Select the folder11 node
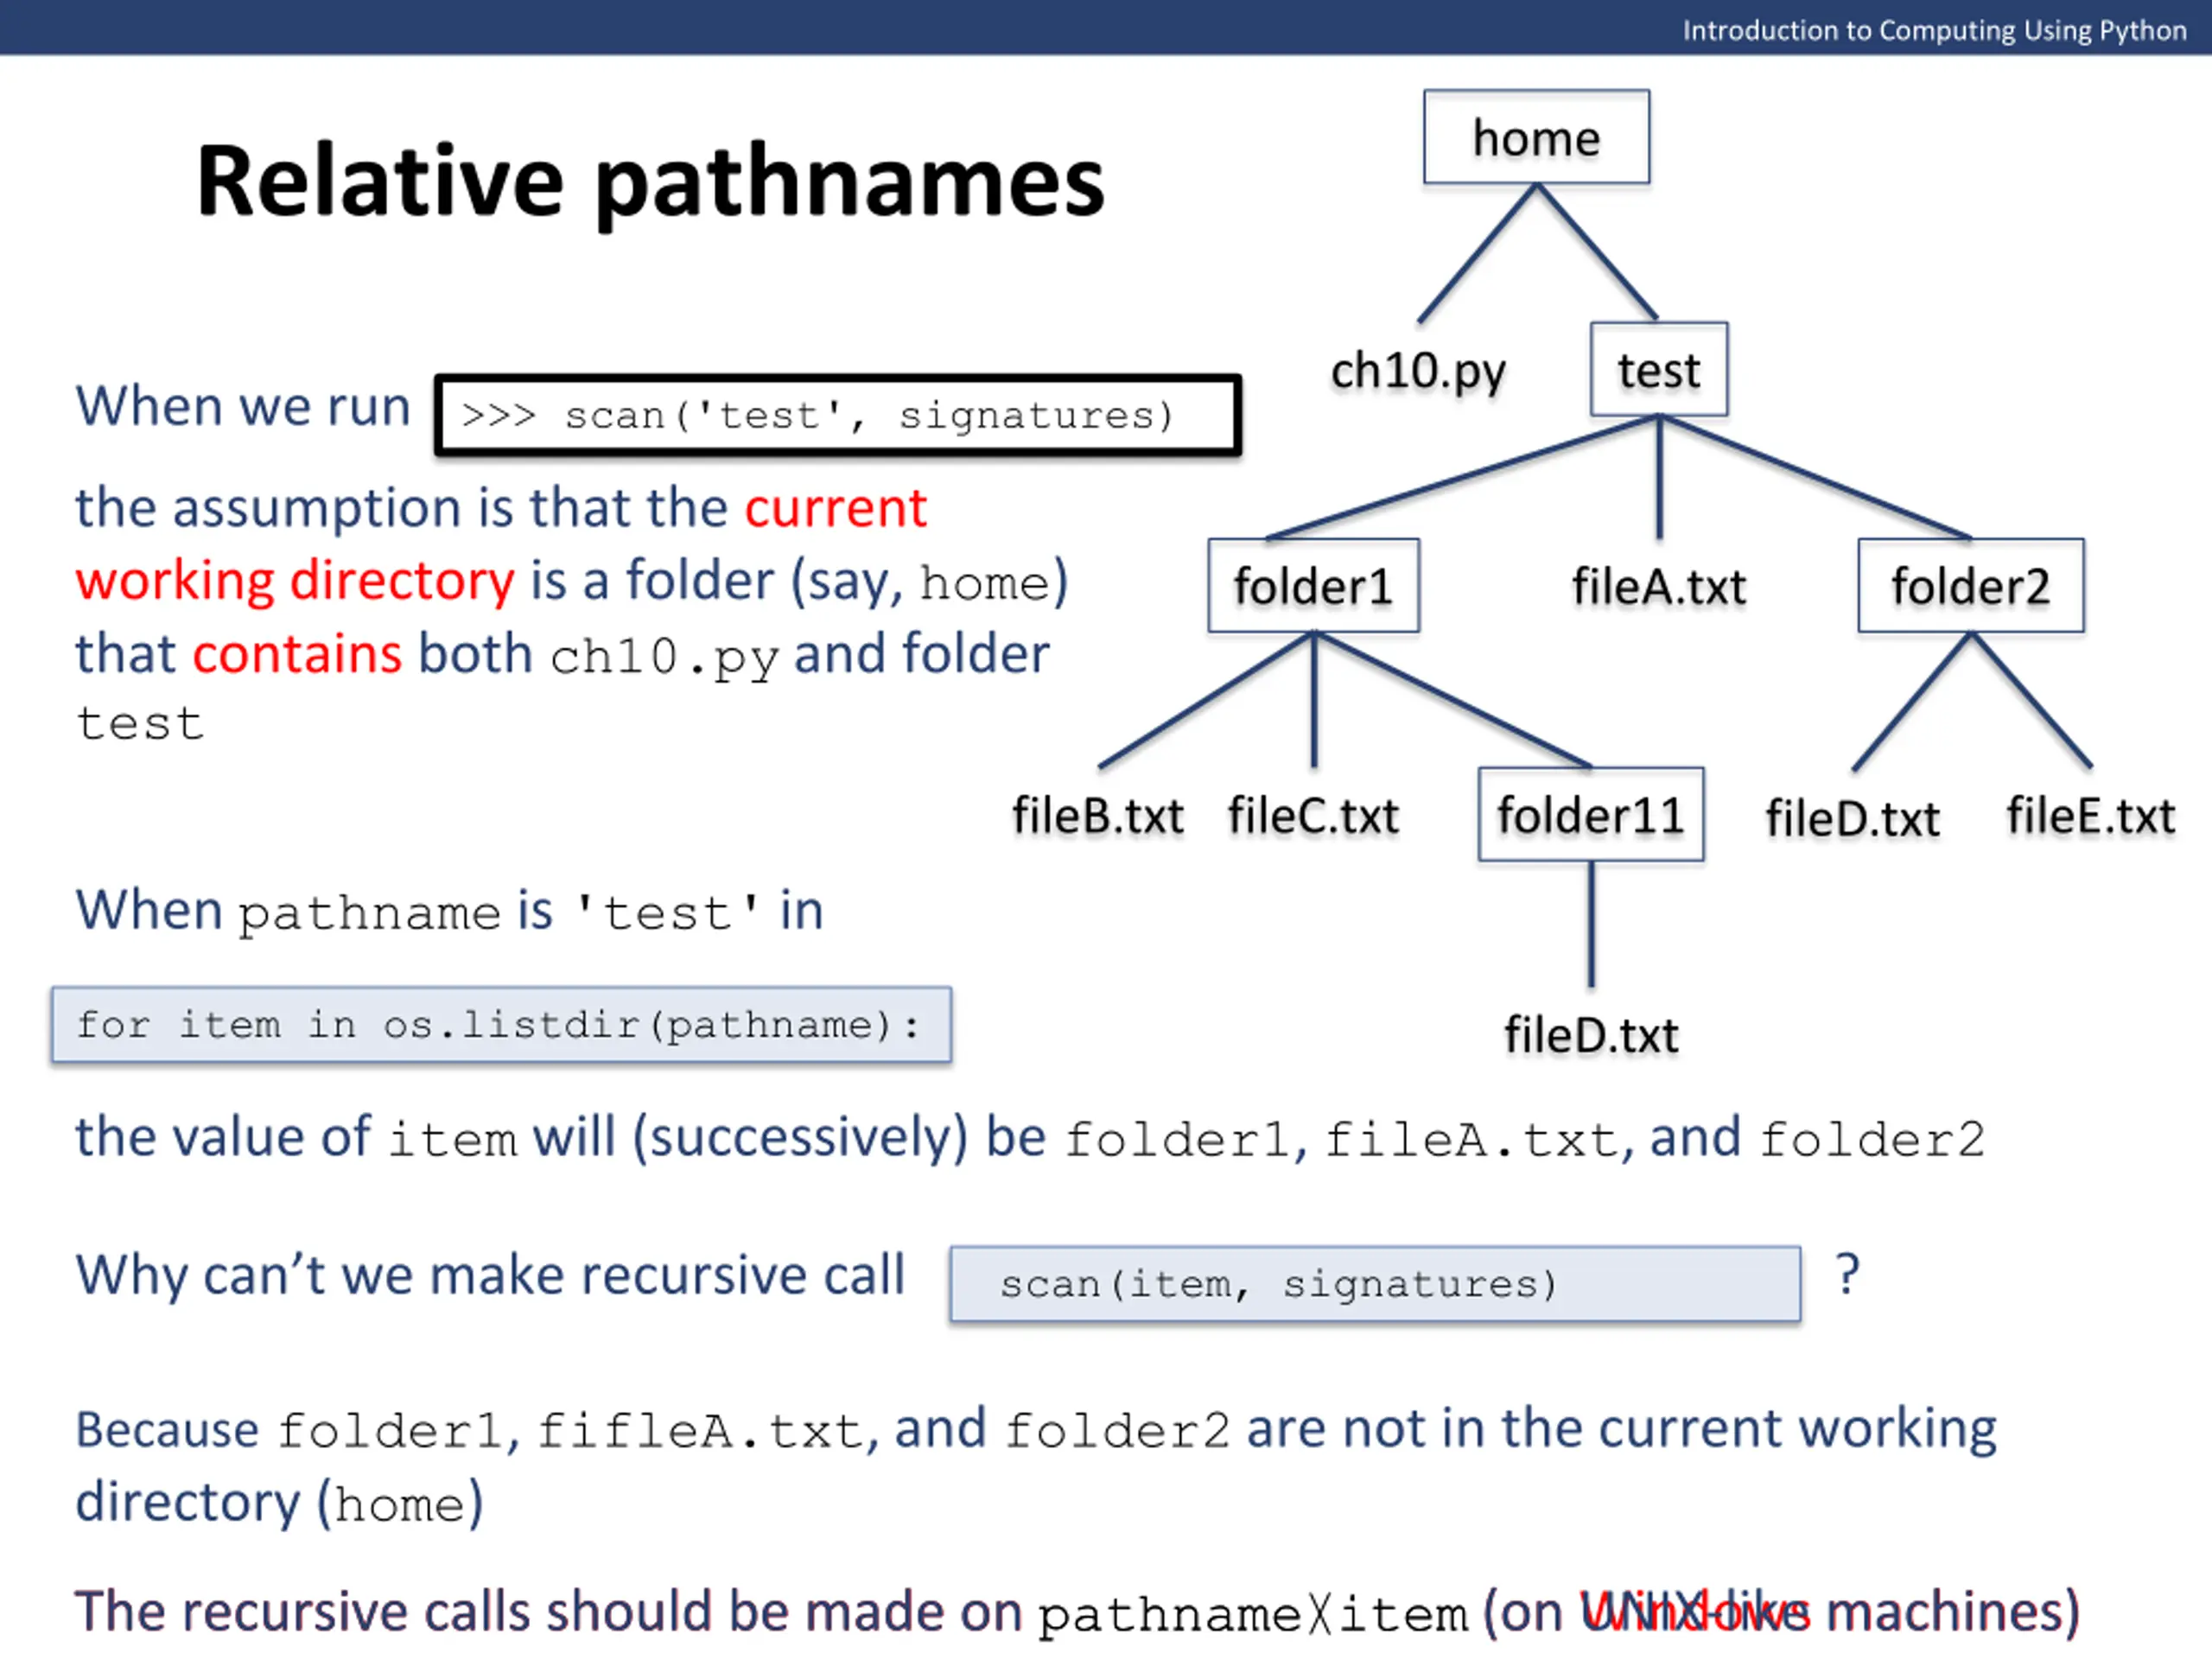 pos(1590,815)
